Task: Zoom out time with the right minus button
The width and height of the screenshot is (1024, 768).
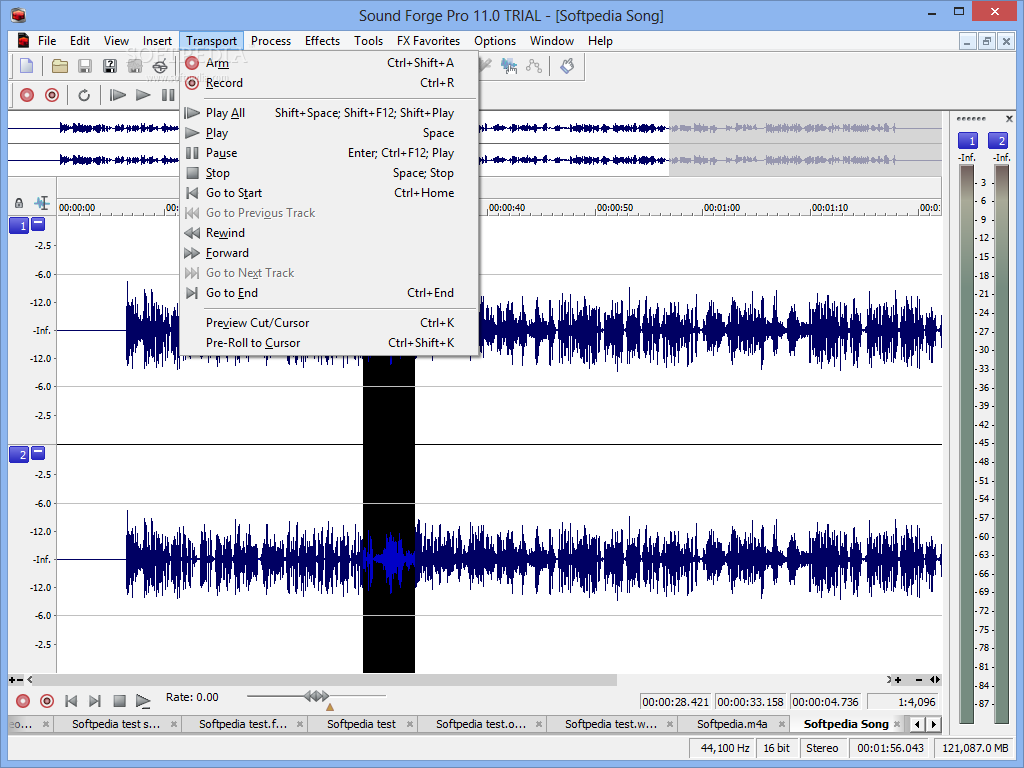Action: click(919, 680)
